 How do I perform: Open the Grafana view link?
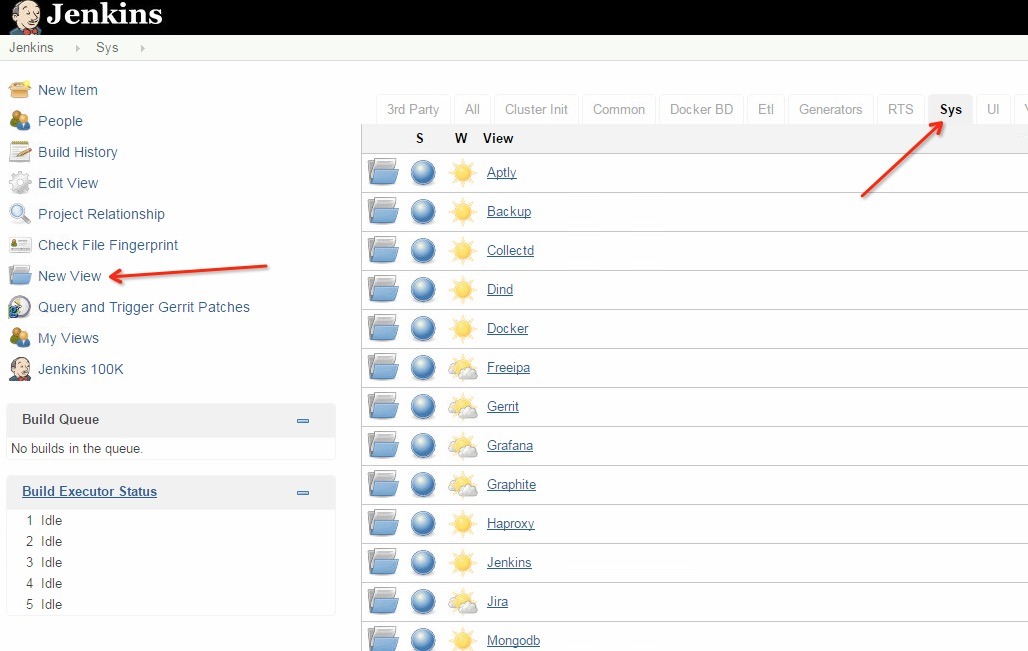pos(510,446)
